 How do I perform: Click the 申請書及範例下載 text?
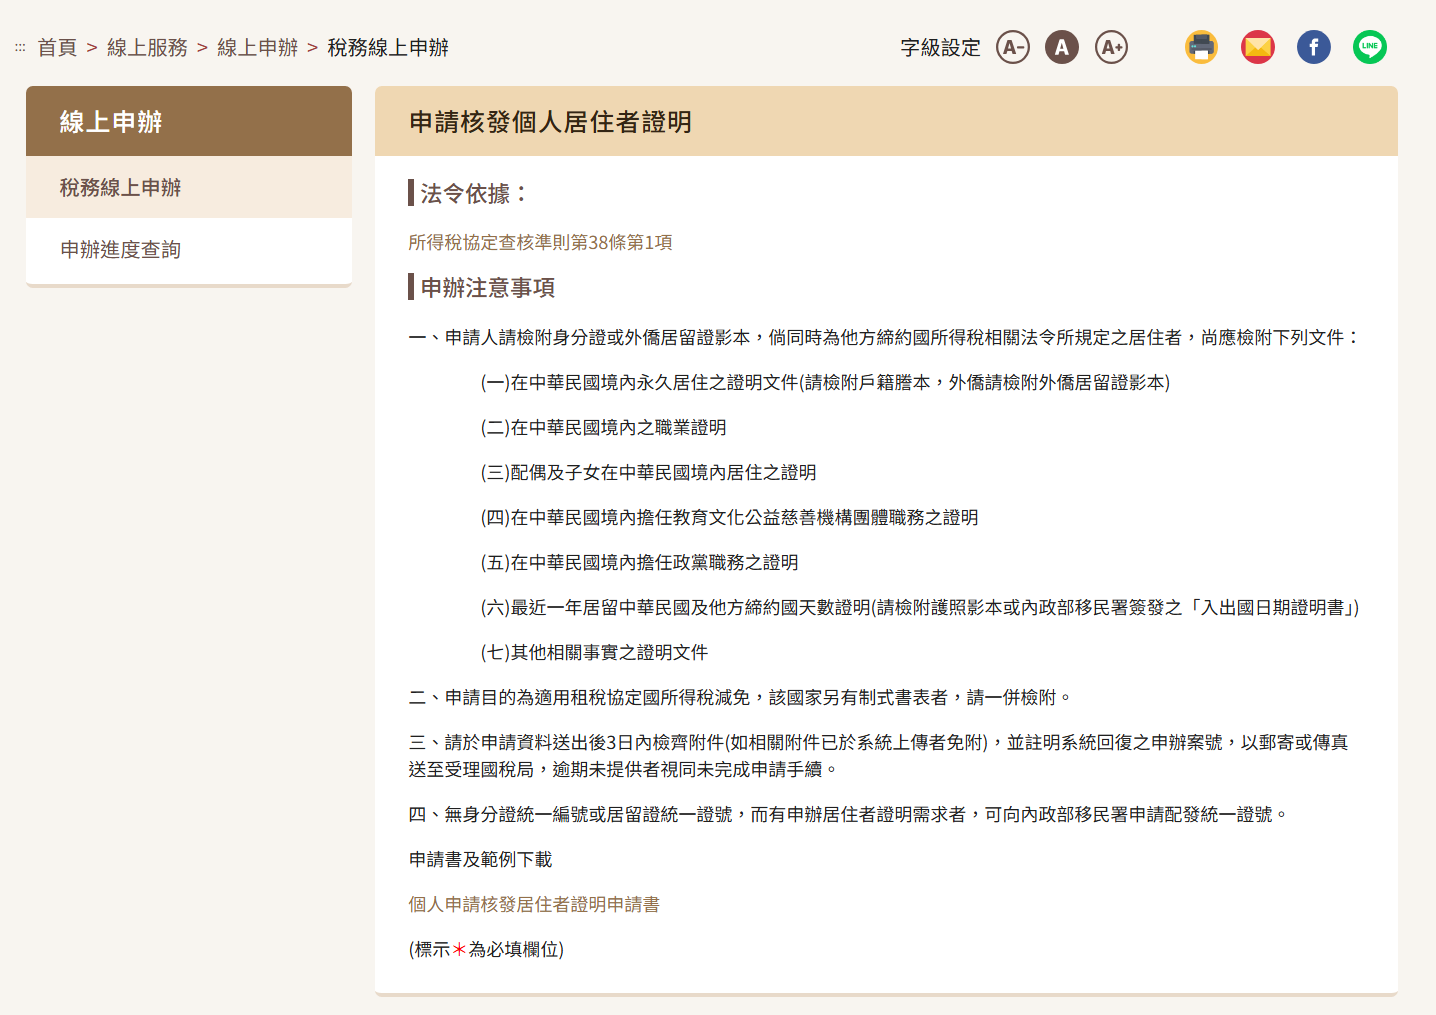coord(480,859)
